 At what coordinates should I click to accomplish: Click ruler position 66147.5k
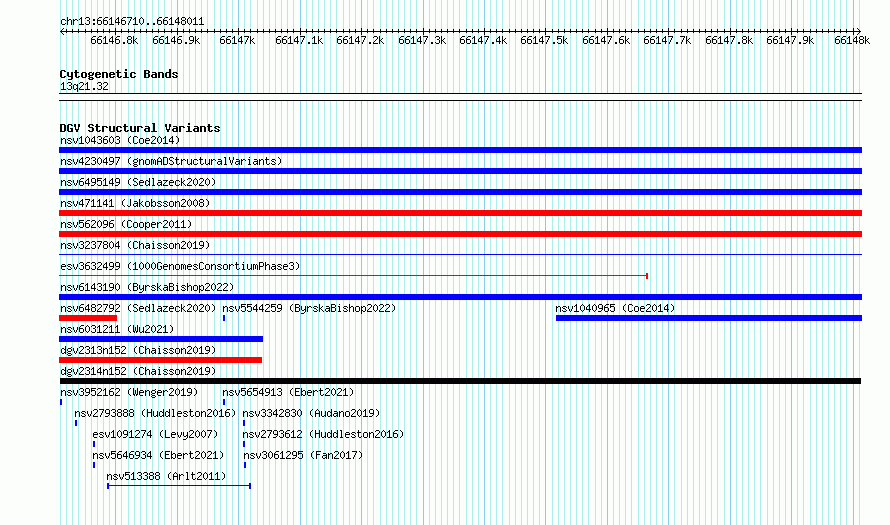click(x=544, y=40)
